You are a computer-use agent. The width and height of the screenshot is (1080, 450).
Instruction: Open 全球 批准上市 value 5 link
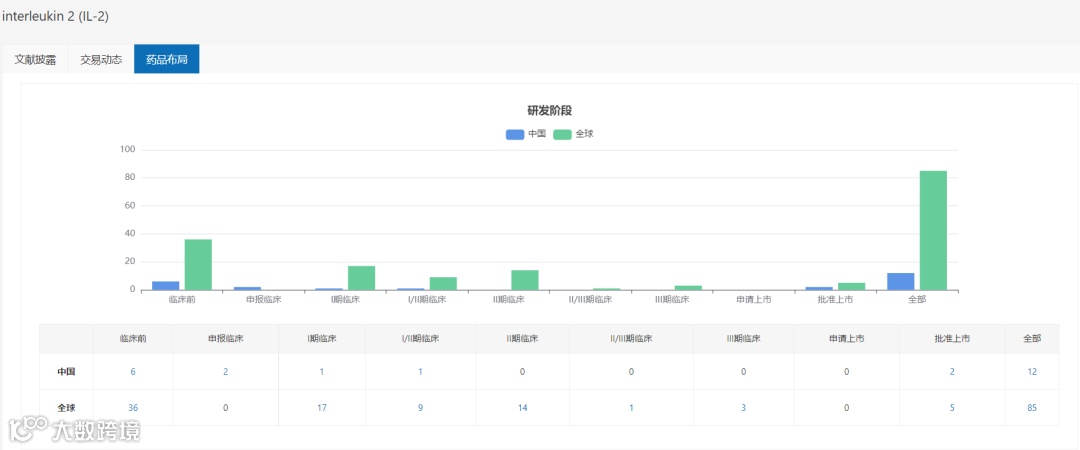pyautogui.click(x=952, y=407)
